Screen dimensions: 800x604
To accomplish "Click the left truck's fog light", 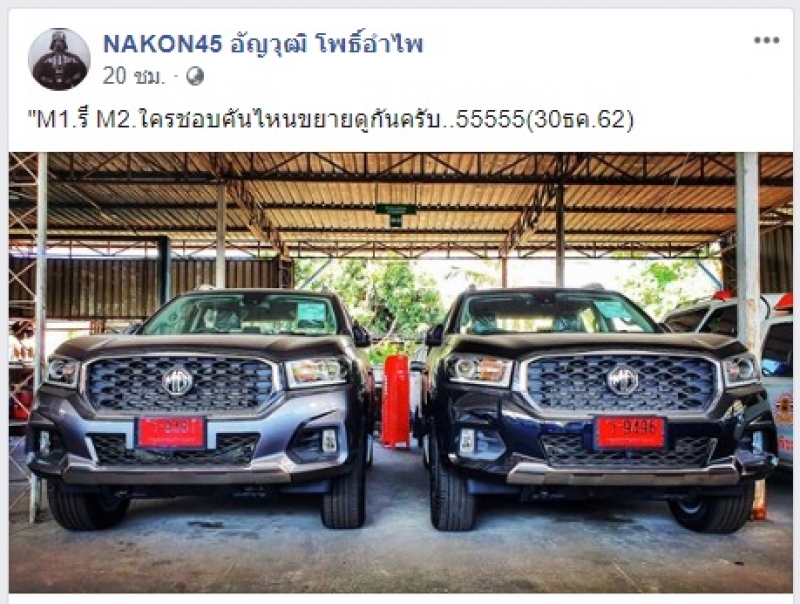I will [x=329, y=440].
